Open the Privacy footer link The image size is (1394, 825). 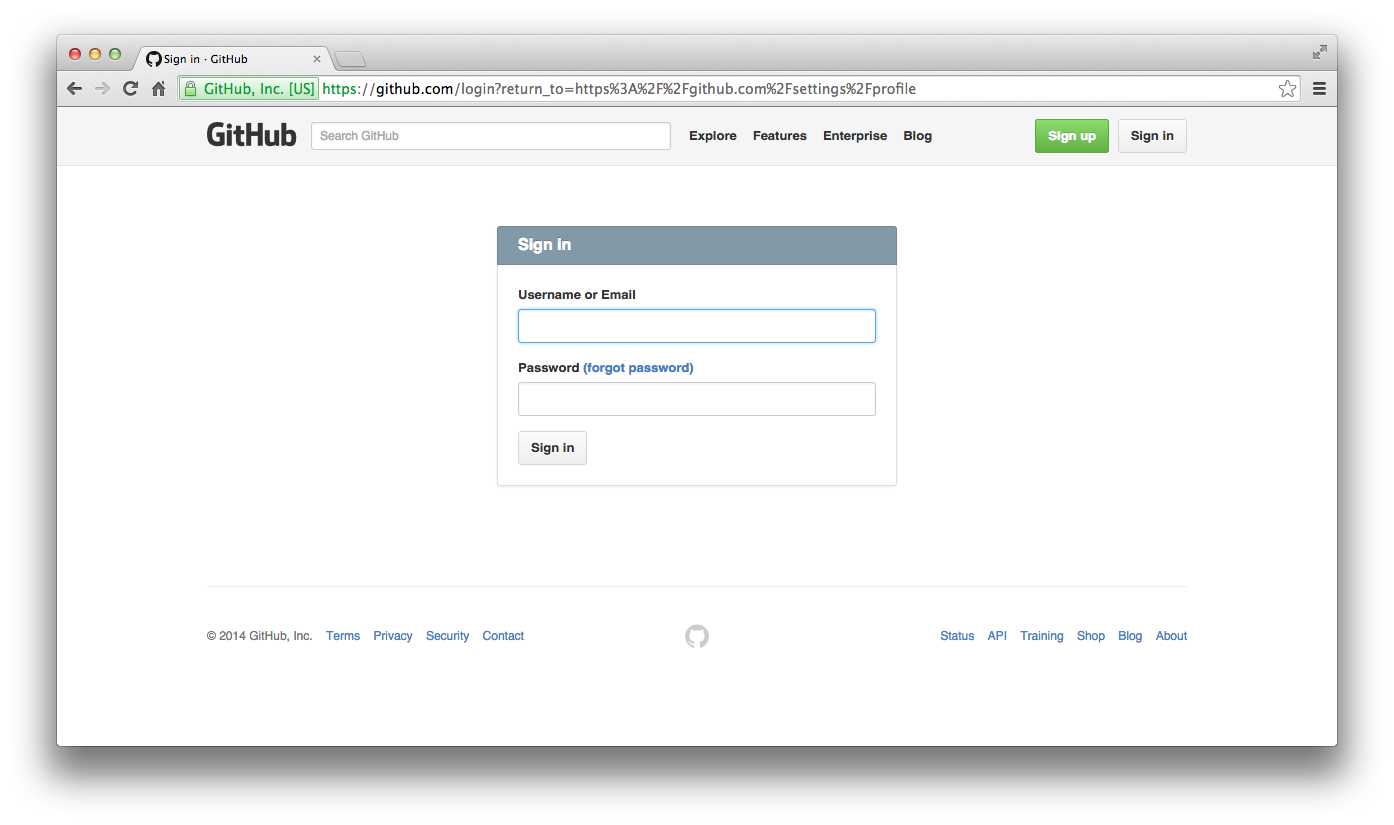click(x=393, y=636)
